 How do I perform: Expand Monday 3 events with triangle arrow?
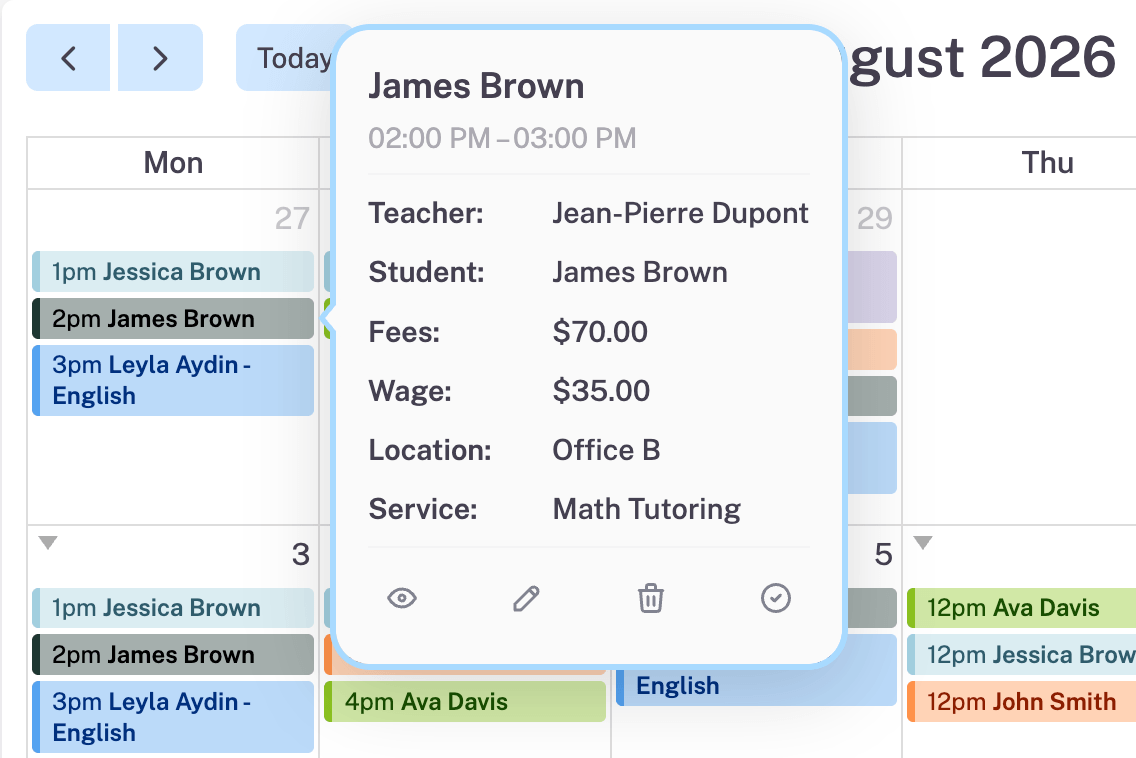48,542
